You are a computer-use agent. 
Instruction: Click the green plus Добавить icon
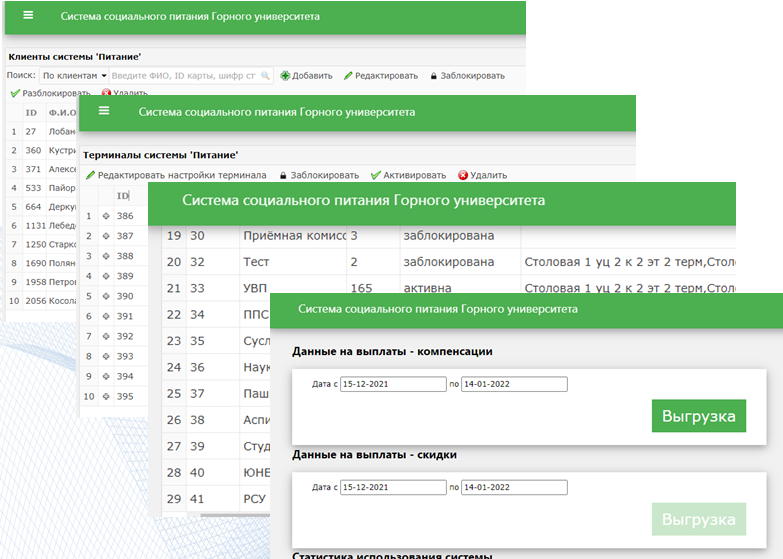point(285,76)
